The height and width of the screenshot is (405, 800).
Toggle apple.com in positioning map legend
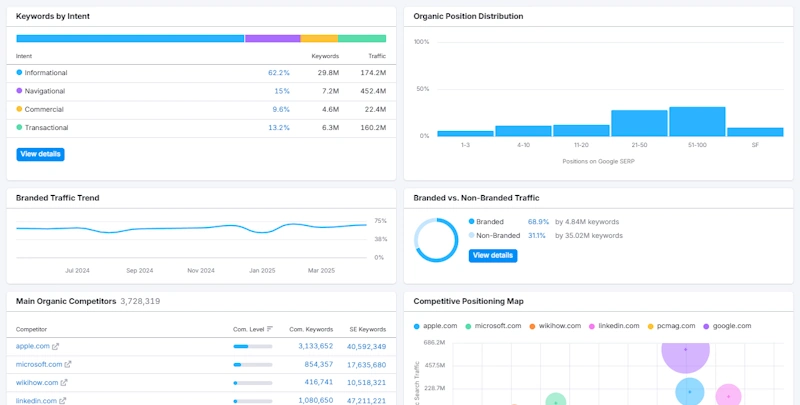[437, 326]
